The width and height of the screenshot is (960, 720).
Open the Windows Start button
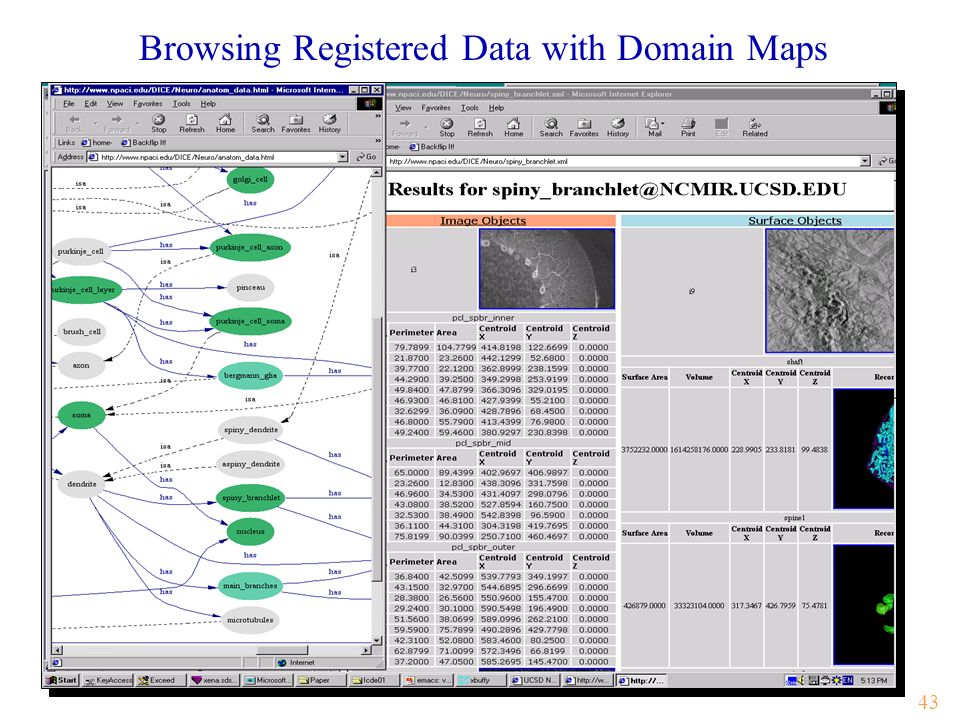click(63, 680)
